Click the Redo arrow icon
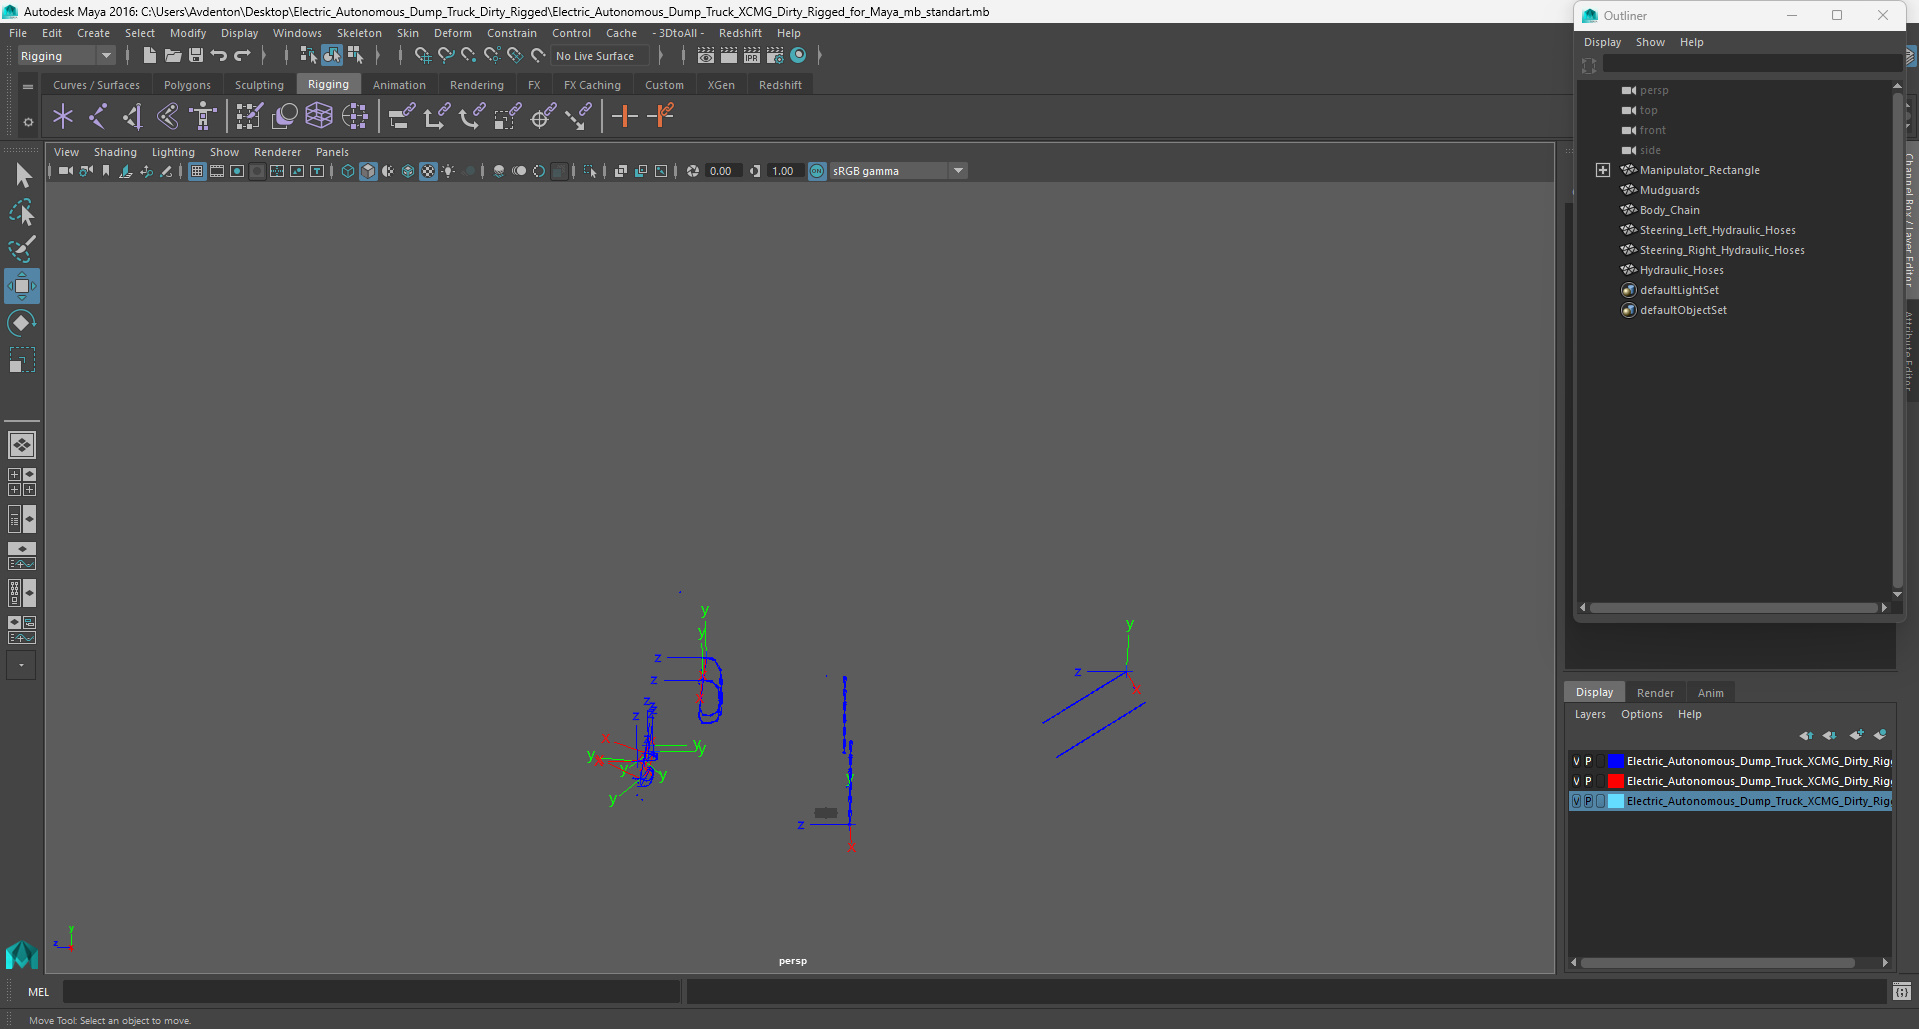1919x1029 pixels. 242,56
